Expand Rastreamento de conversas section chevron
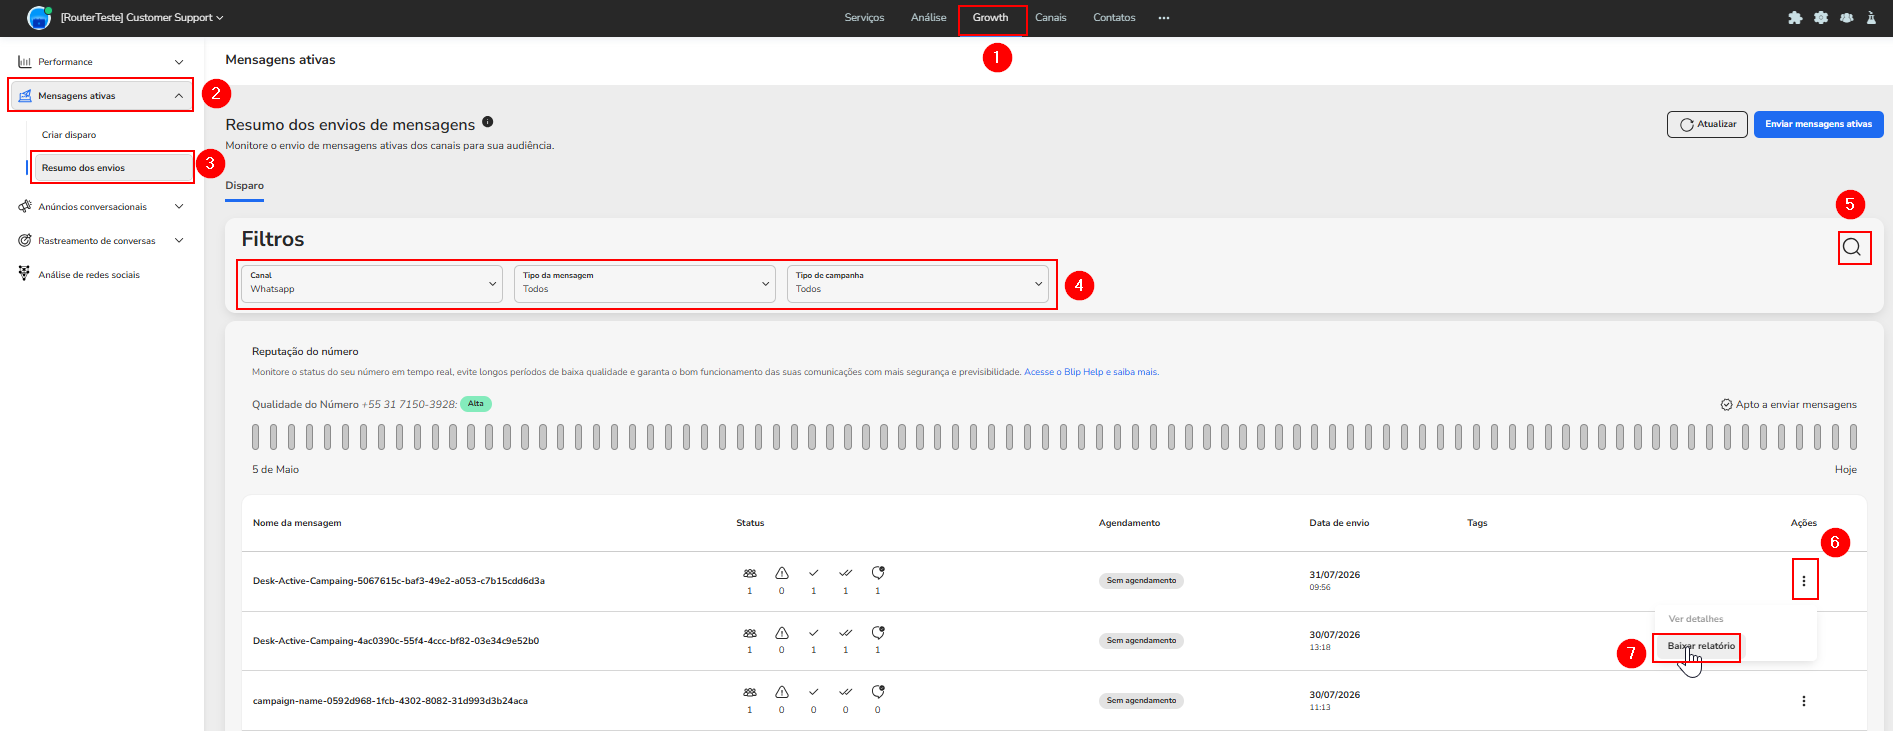Screen dimensions: 1893x731 click(x=179, y=241)
